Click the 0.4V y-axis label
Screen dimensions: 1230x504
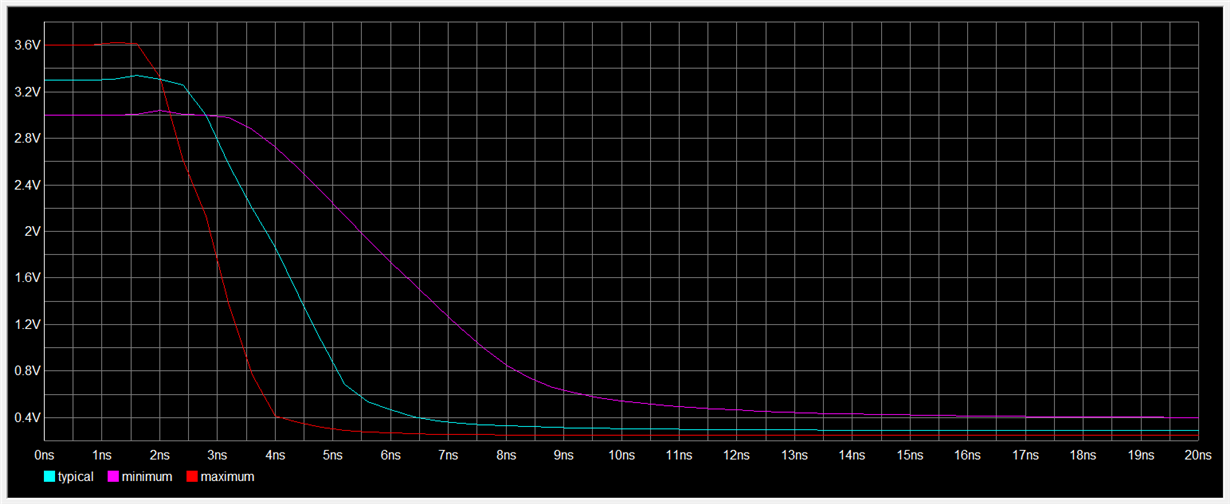tap(27, 417)
